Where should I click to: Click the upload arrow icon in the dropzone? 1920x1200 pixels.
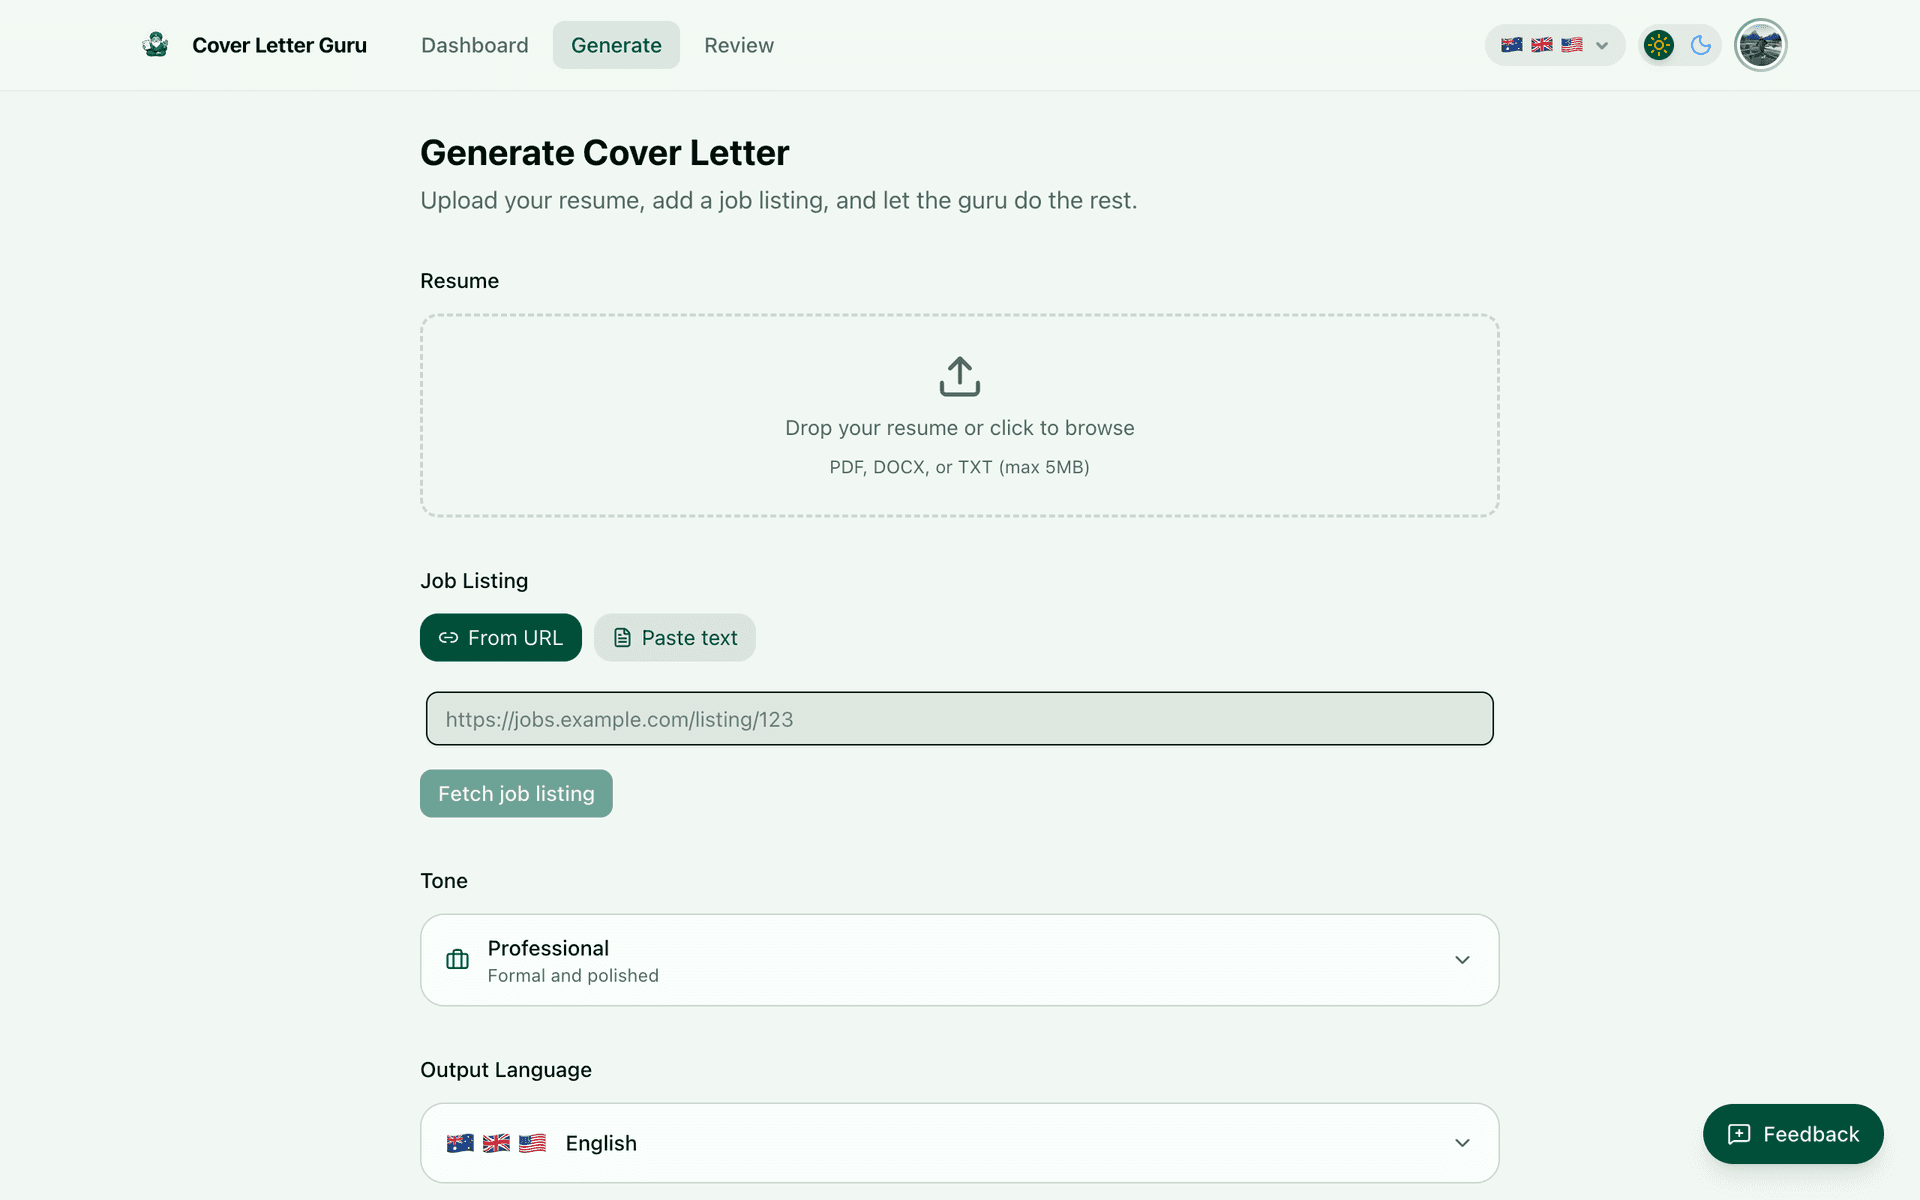[959, 377]
